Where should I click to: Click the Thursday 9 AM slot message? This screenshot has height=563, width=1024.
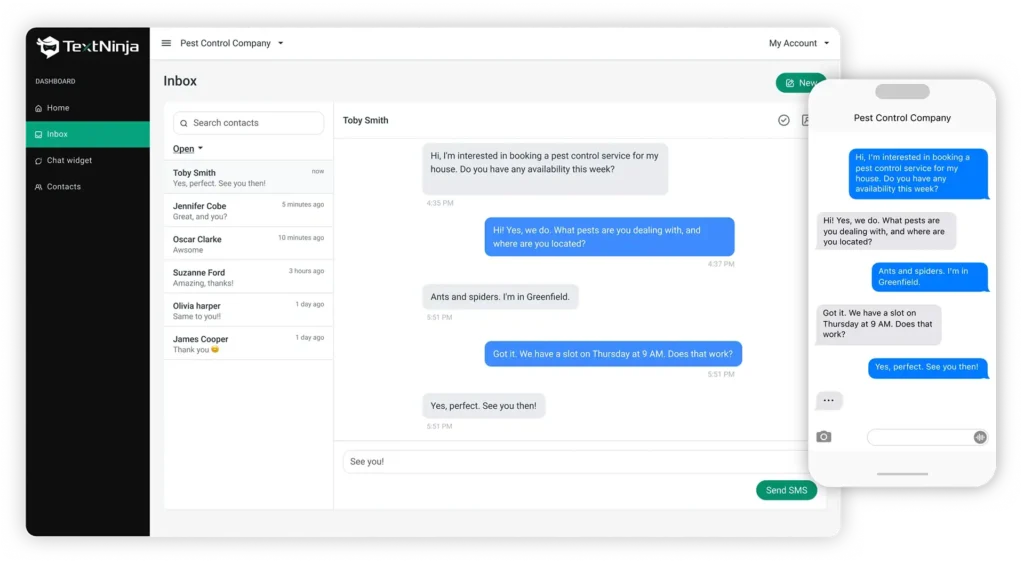[613, 353]
